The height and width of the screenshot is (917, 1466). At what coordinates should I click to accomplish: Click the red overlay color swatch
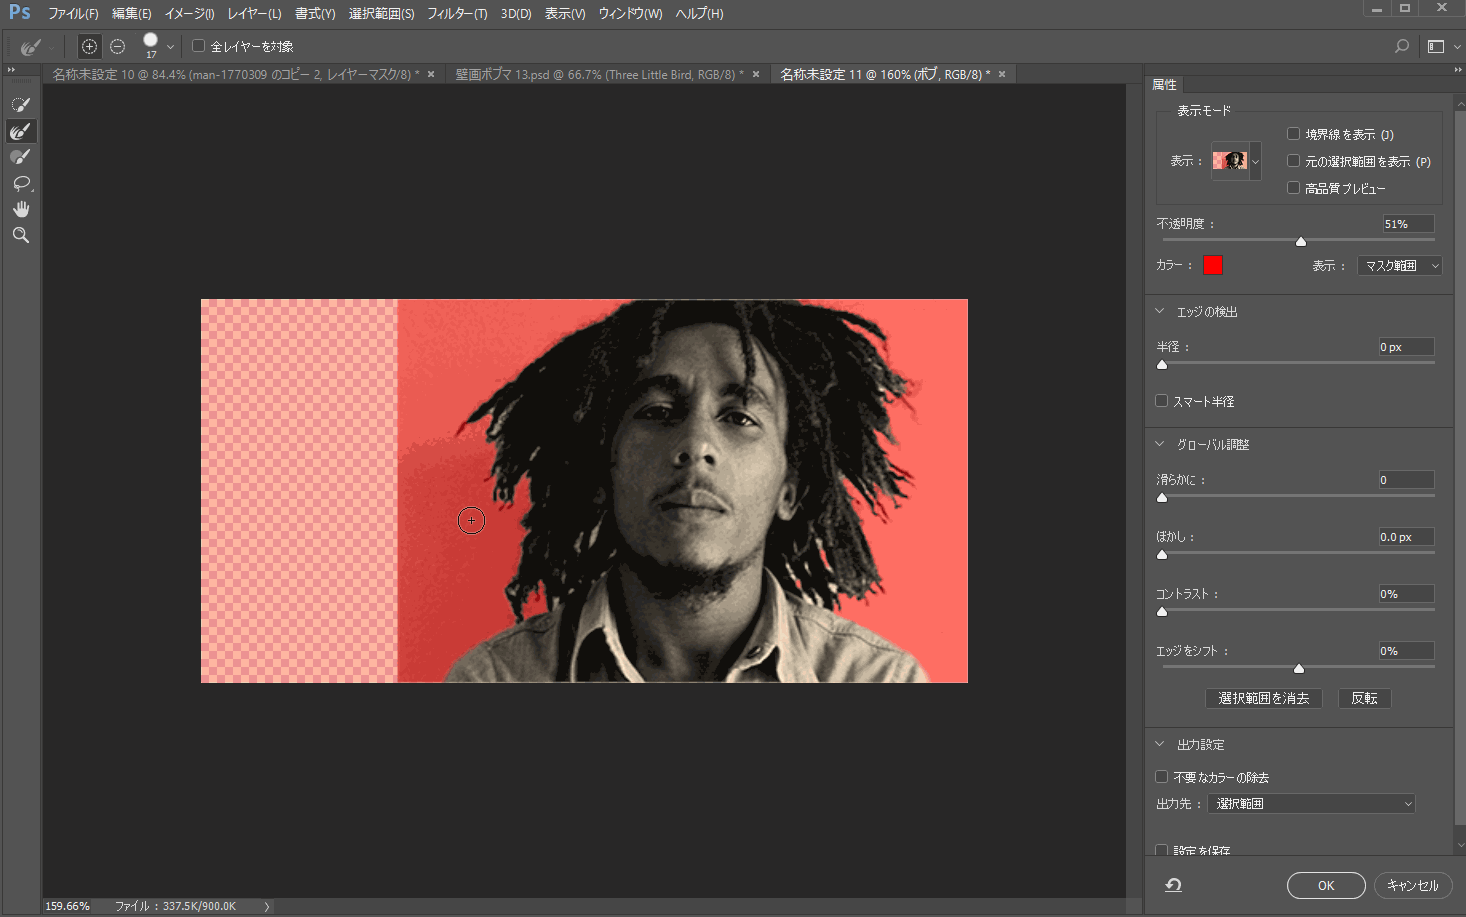point(1213,265)
